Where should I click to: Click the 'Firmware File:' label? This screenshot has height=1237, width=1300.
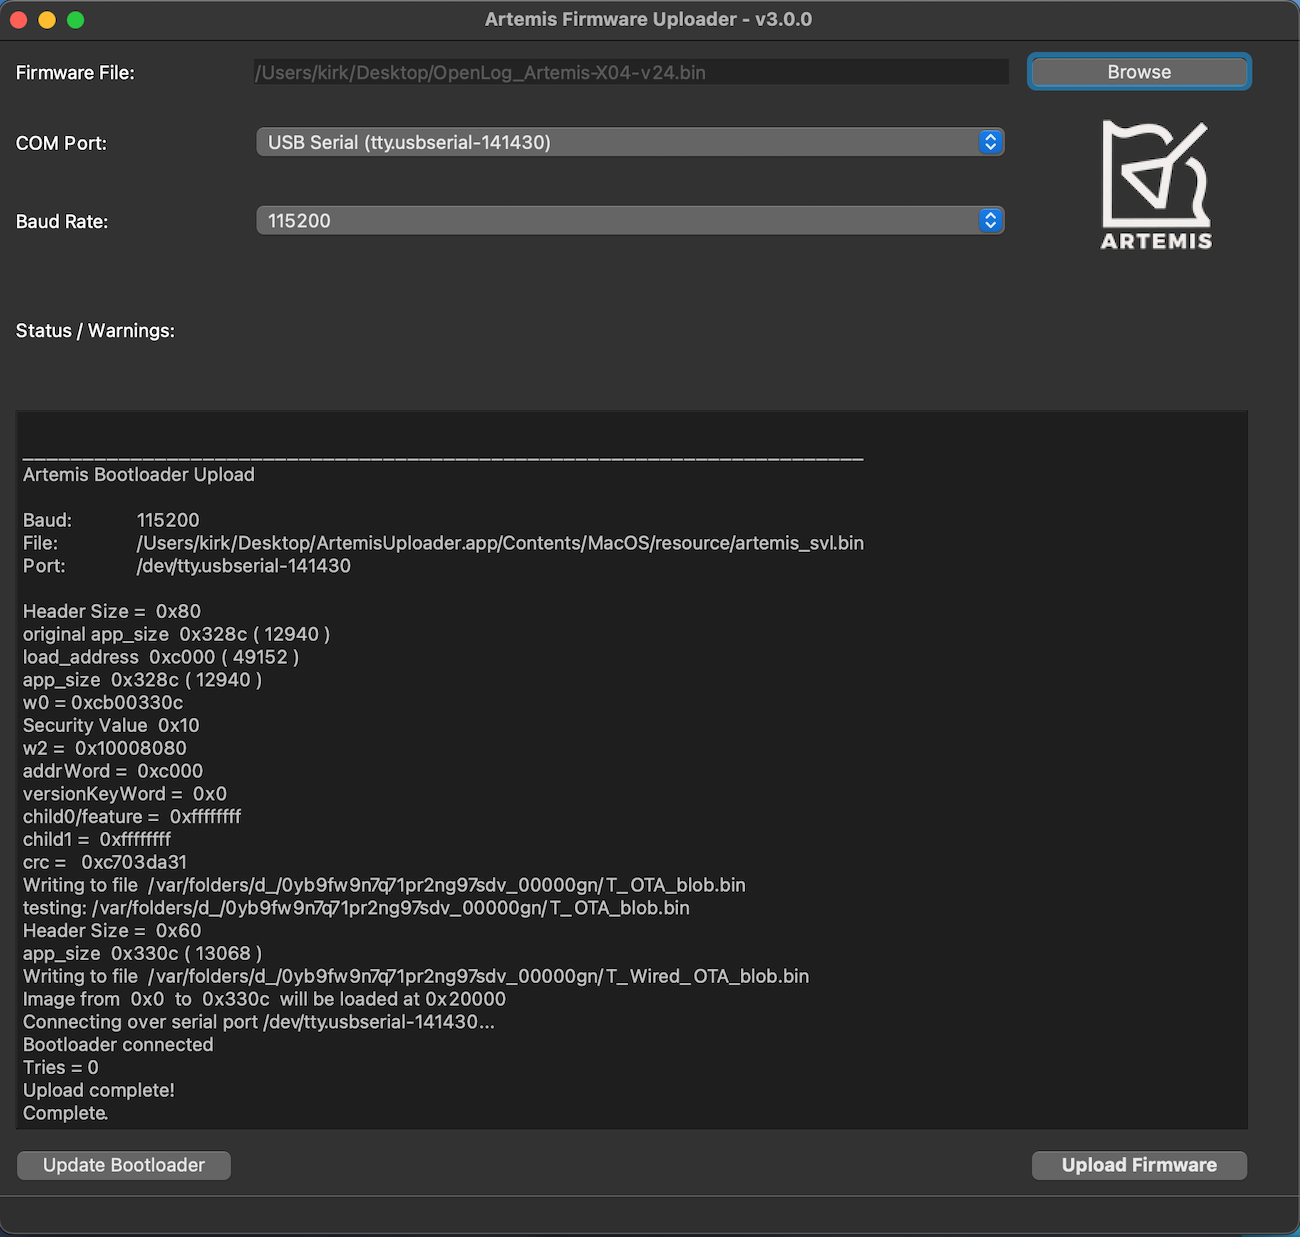75,73
